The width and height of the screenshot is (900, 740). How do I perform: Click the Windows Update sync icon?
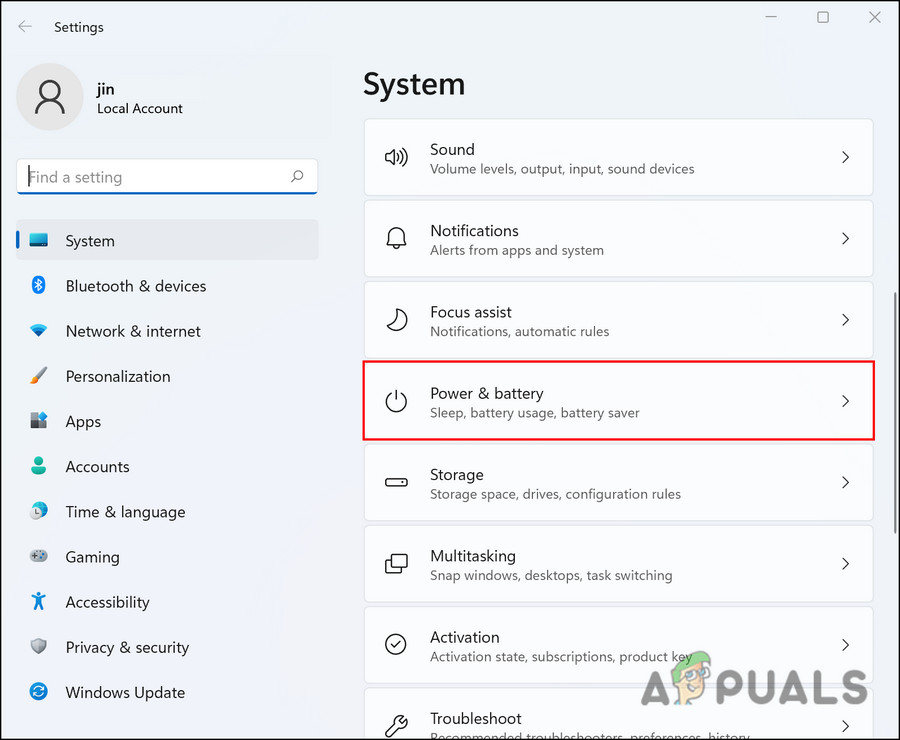click(39, 692)
